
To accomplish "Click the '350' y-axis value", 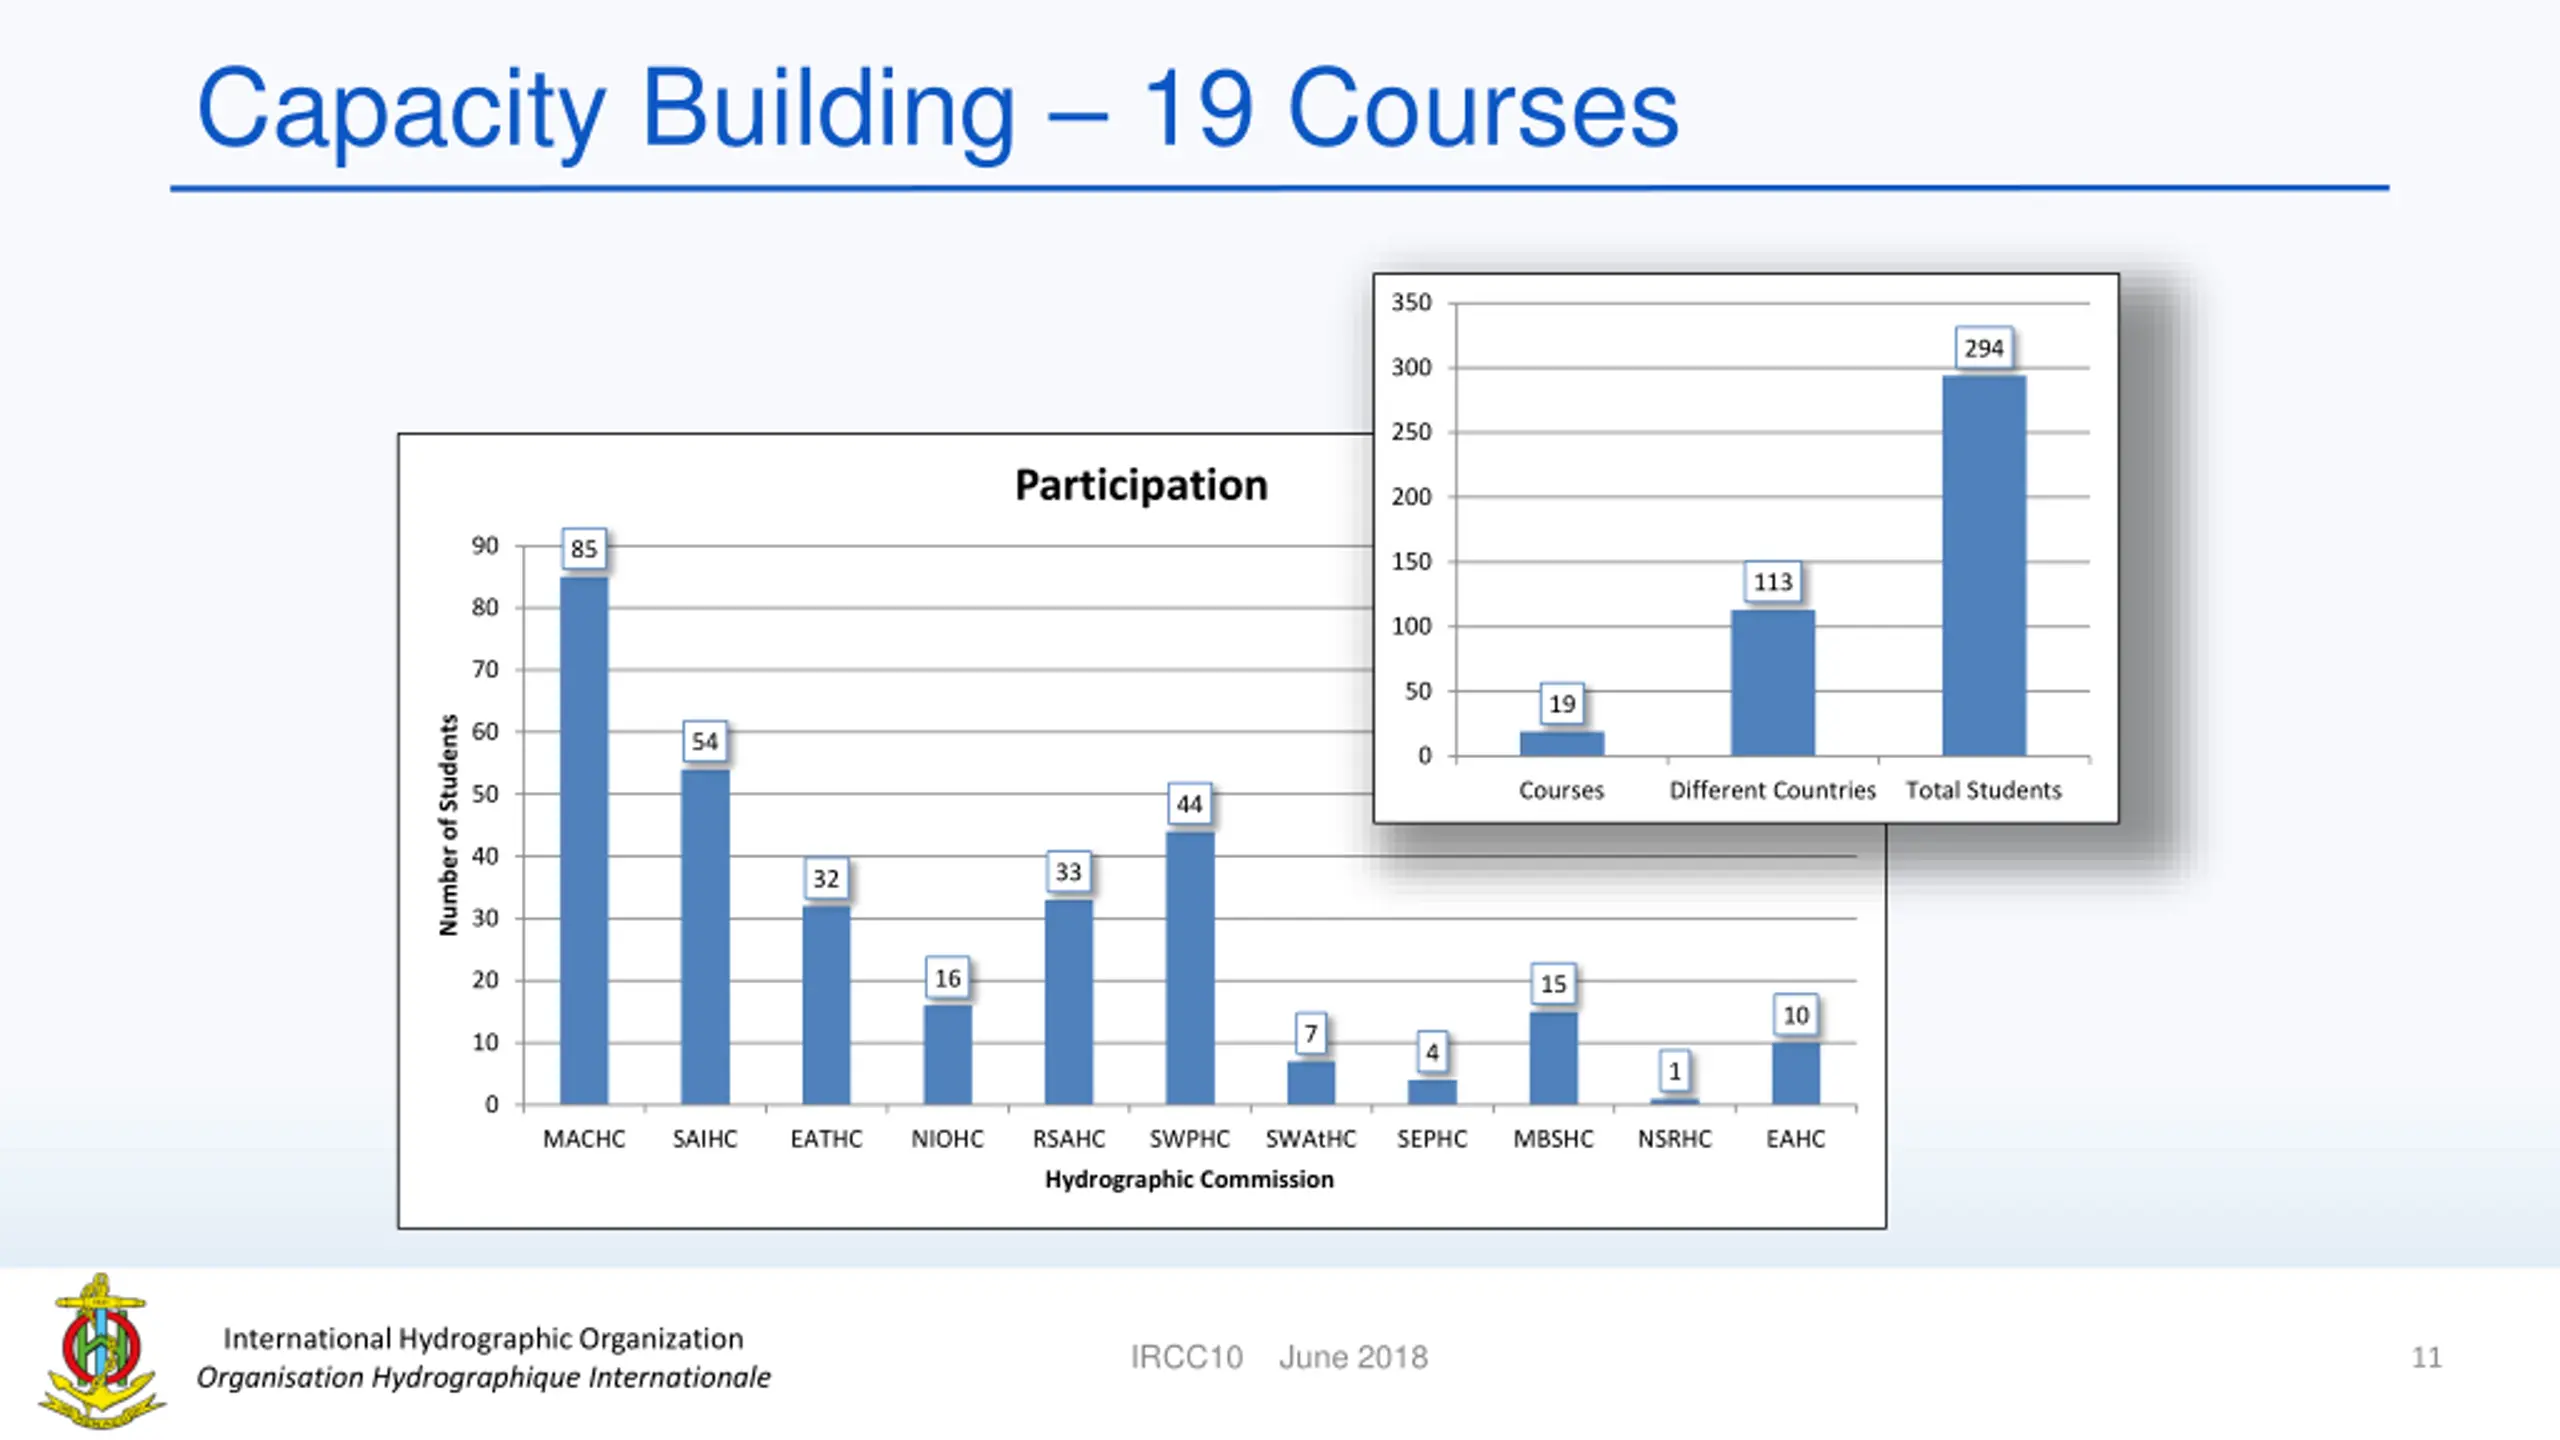I will coord(1412,303).
